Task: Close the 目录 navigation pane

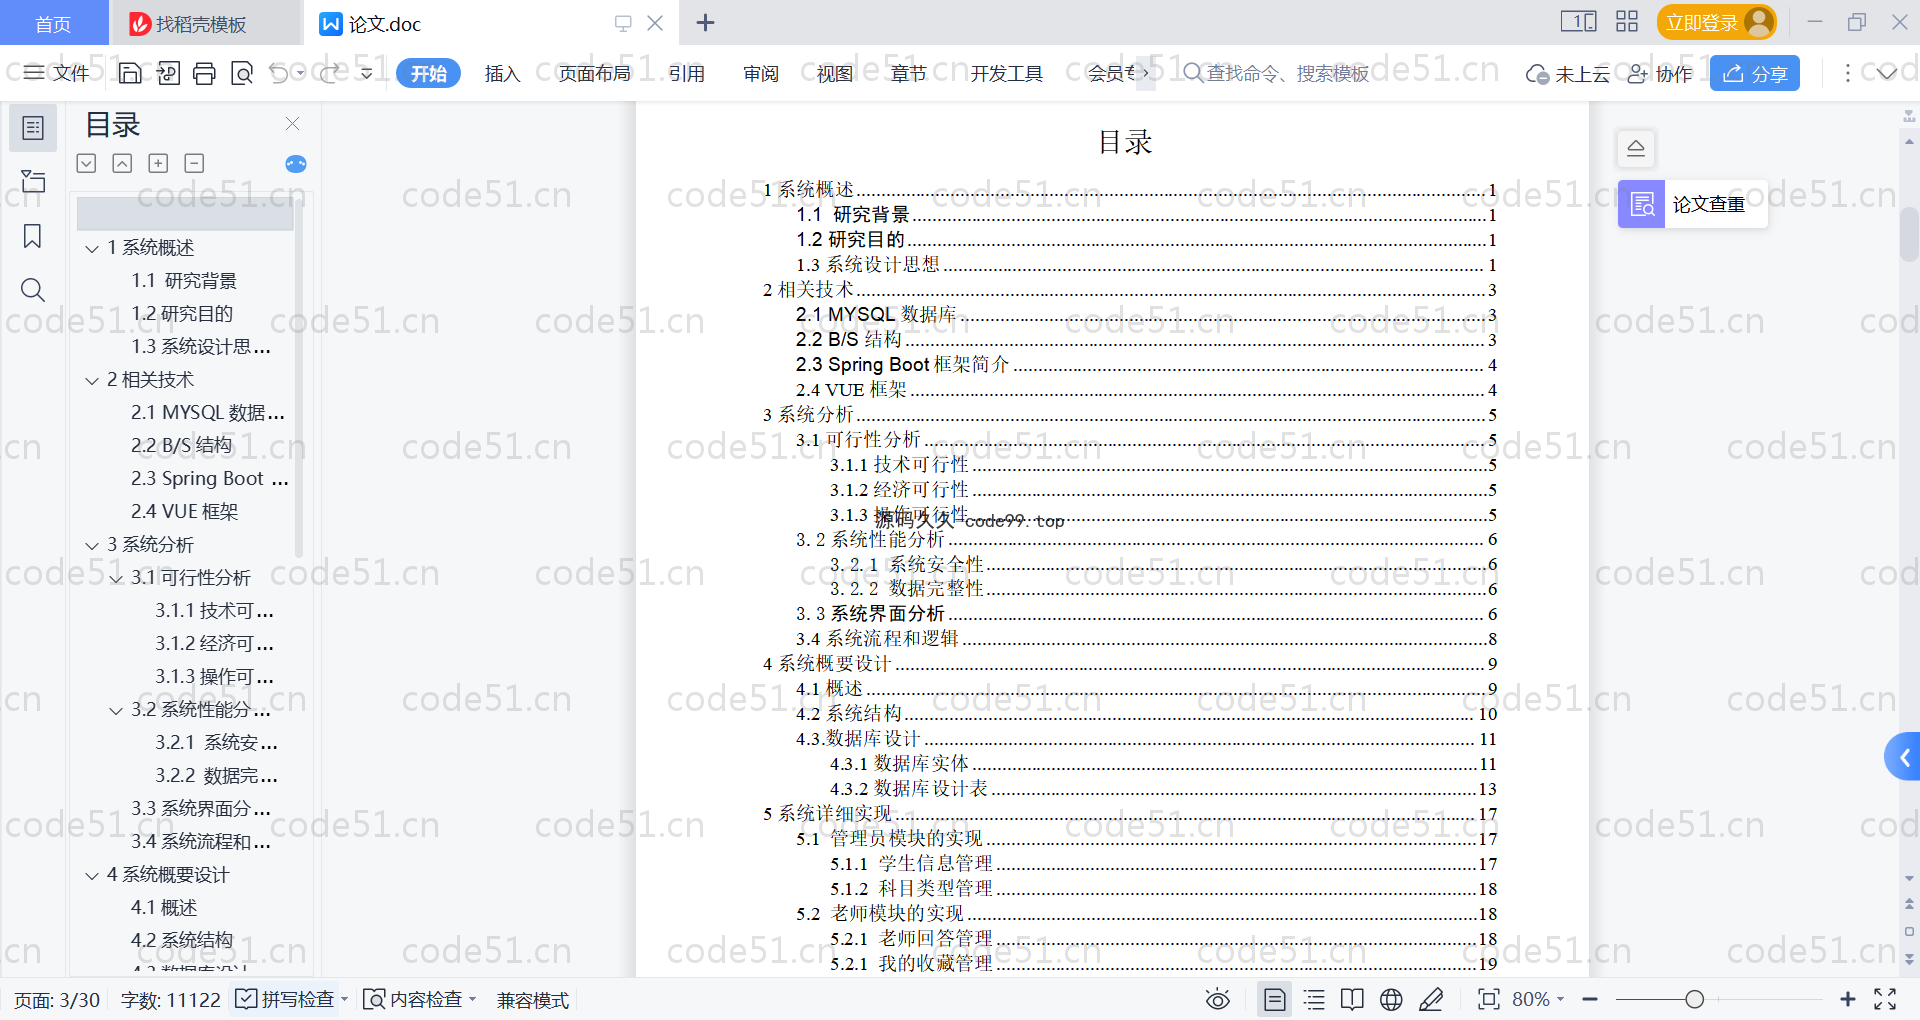Action: (x=292, y=124)
